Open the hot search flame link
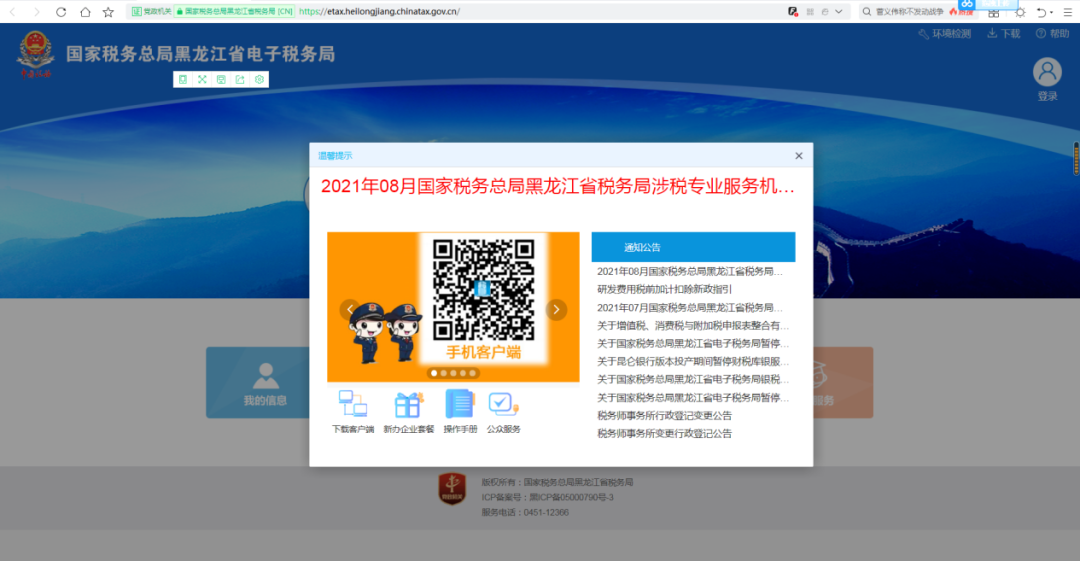Screen dimensions: 1080x561 click(962, 12)
